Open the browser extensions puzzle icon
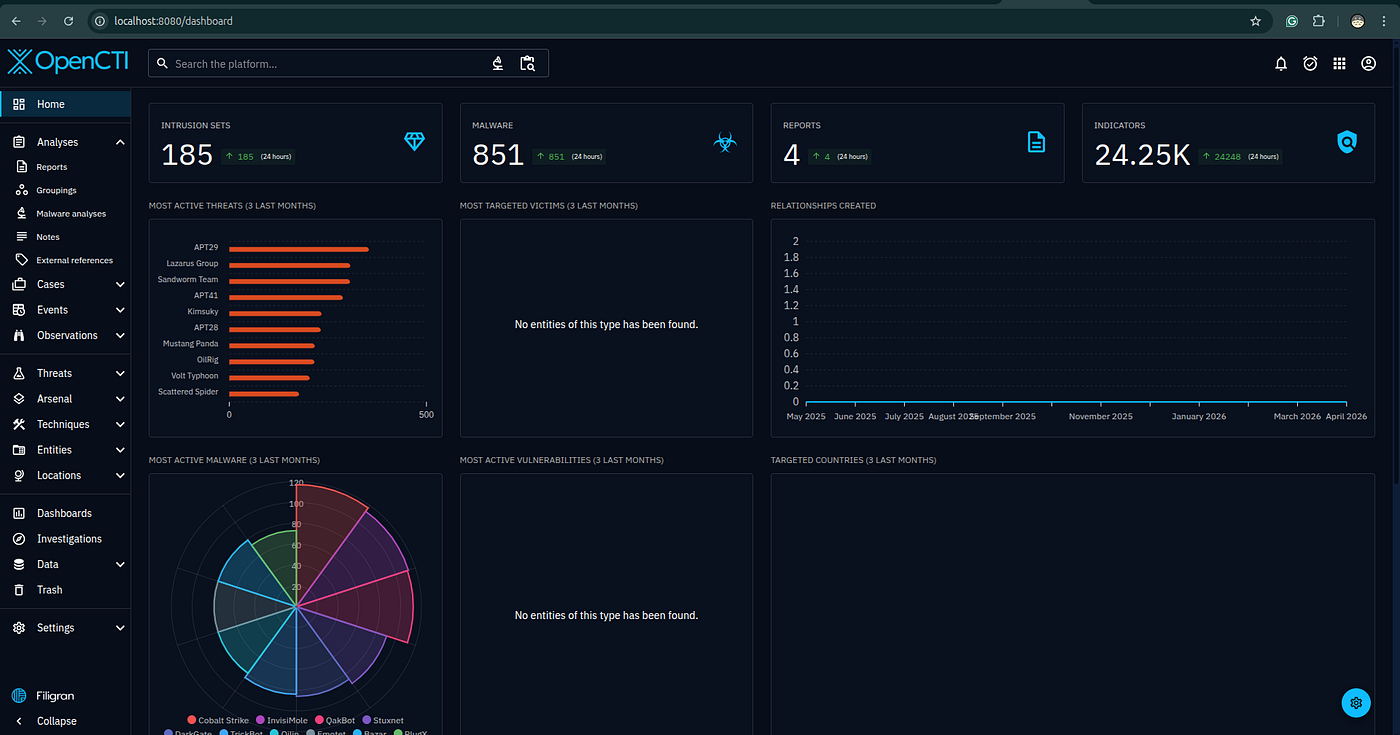Image resolution: width=1400 pixels, height=735 pixels. click(1319, 21)
